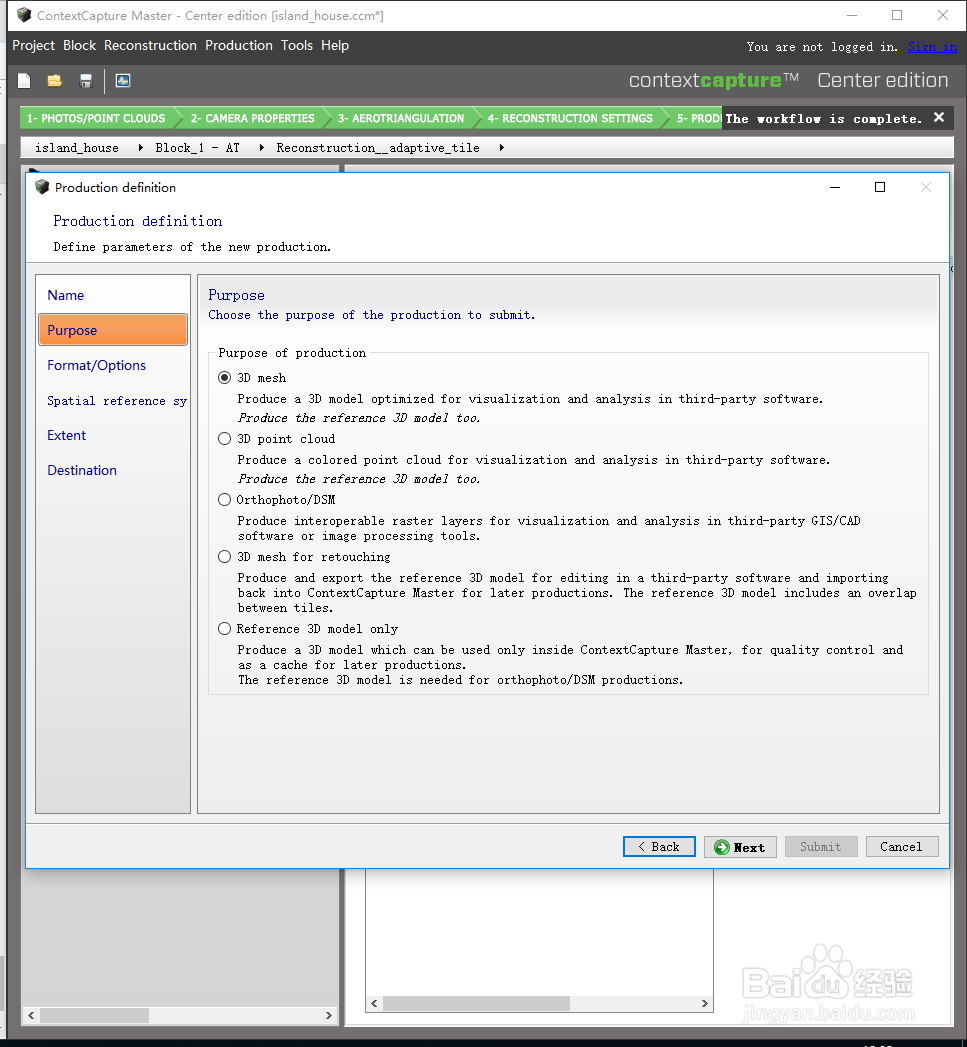Open the Reconstruction menu

point(150,45)
